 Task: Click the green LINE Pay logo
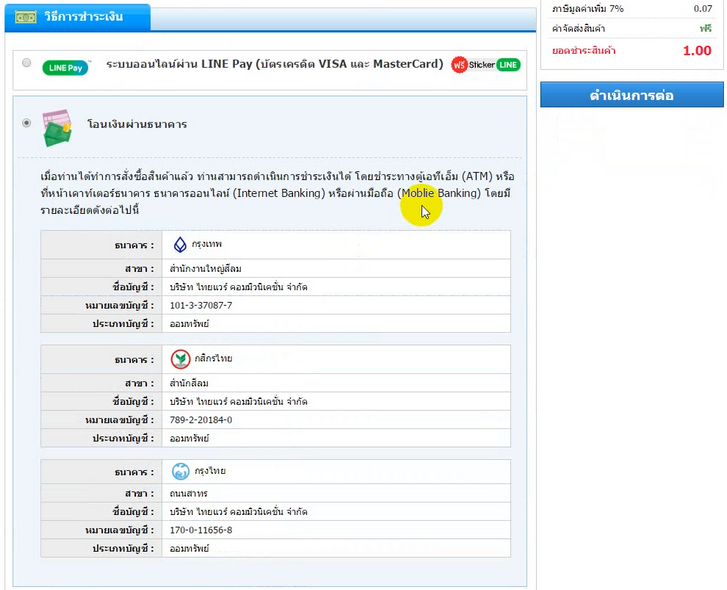(x=65, y=68)
